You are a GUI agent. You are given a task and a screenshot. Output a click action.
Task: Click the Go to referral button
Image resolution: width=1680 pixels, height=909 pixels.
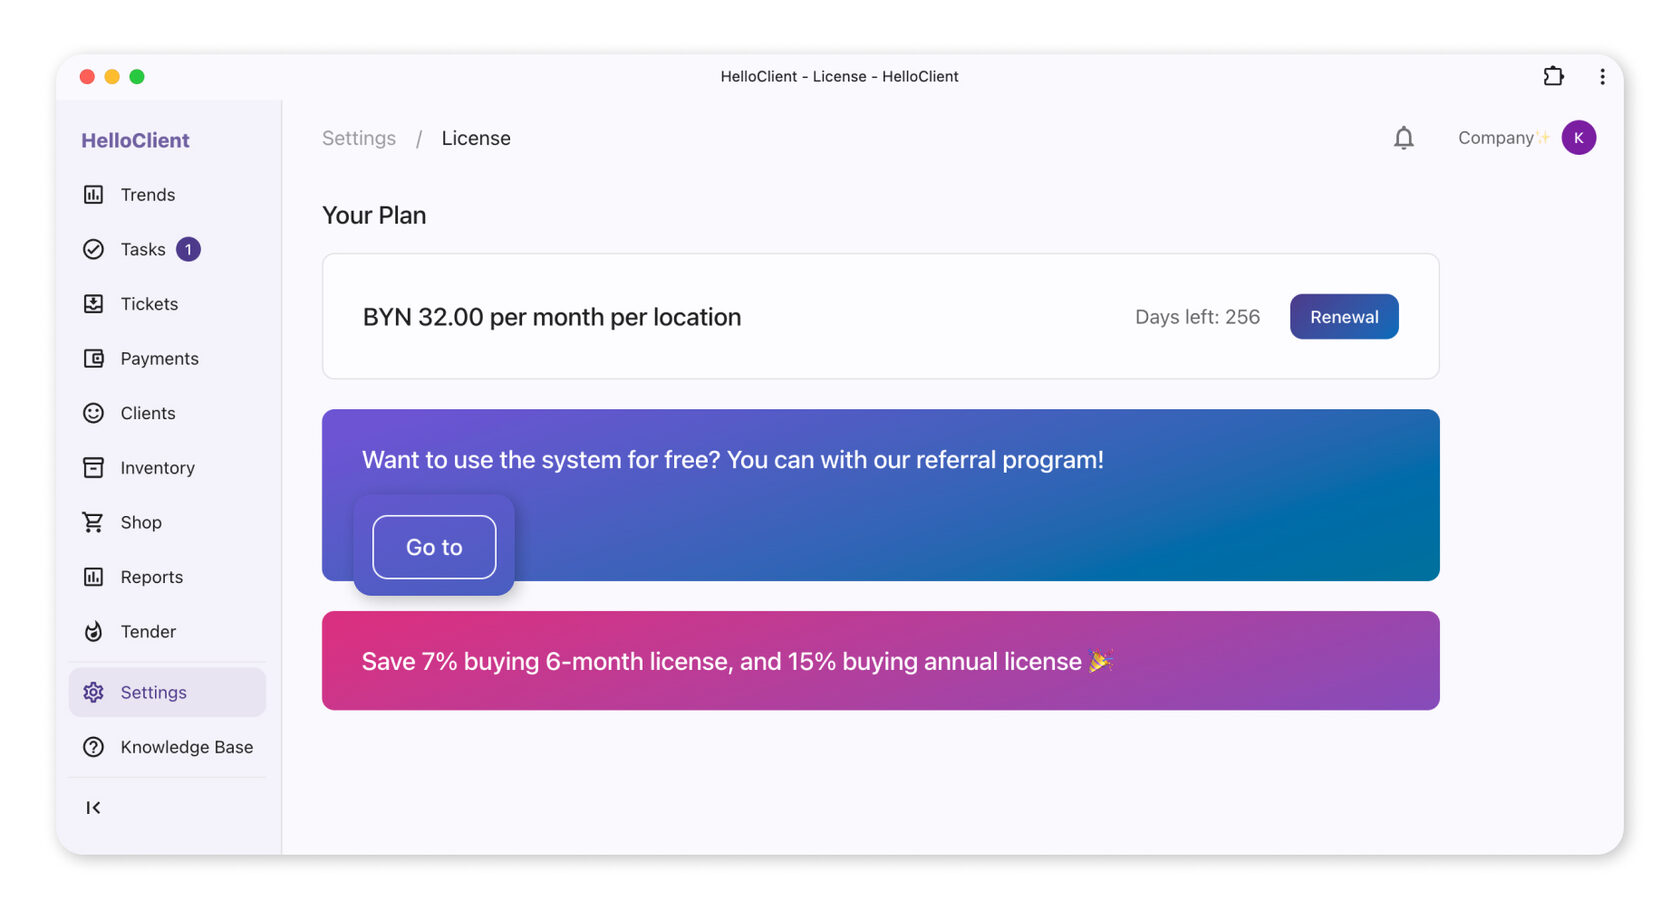434,547
